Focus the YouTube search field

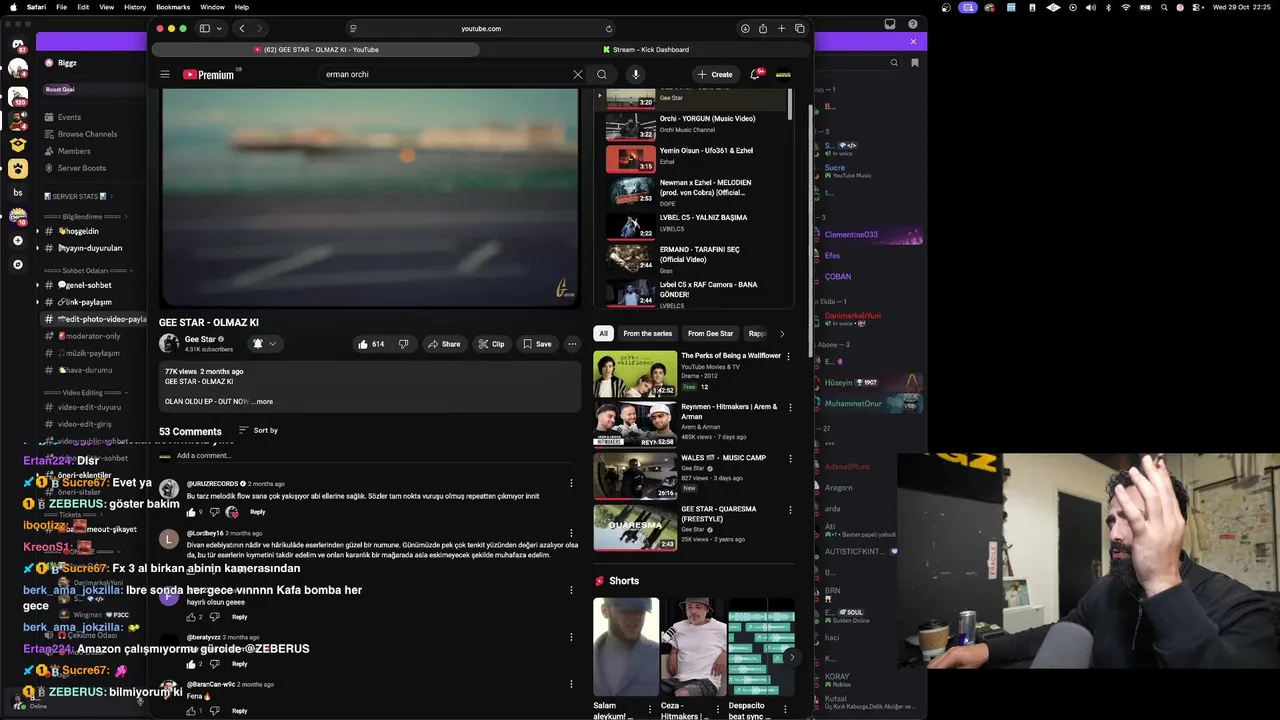[445, 74]
